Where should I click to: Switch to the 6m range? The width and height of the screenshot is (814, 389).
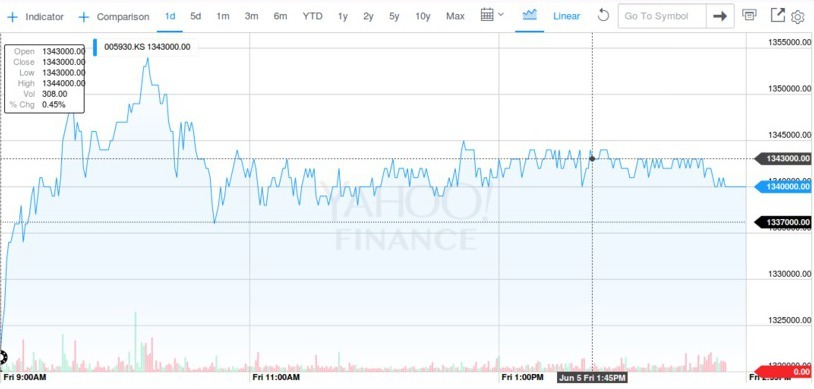click(x=280, y=16)
